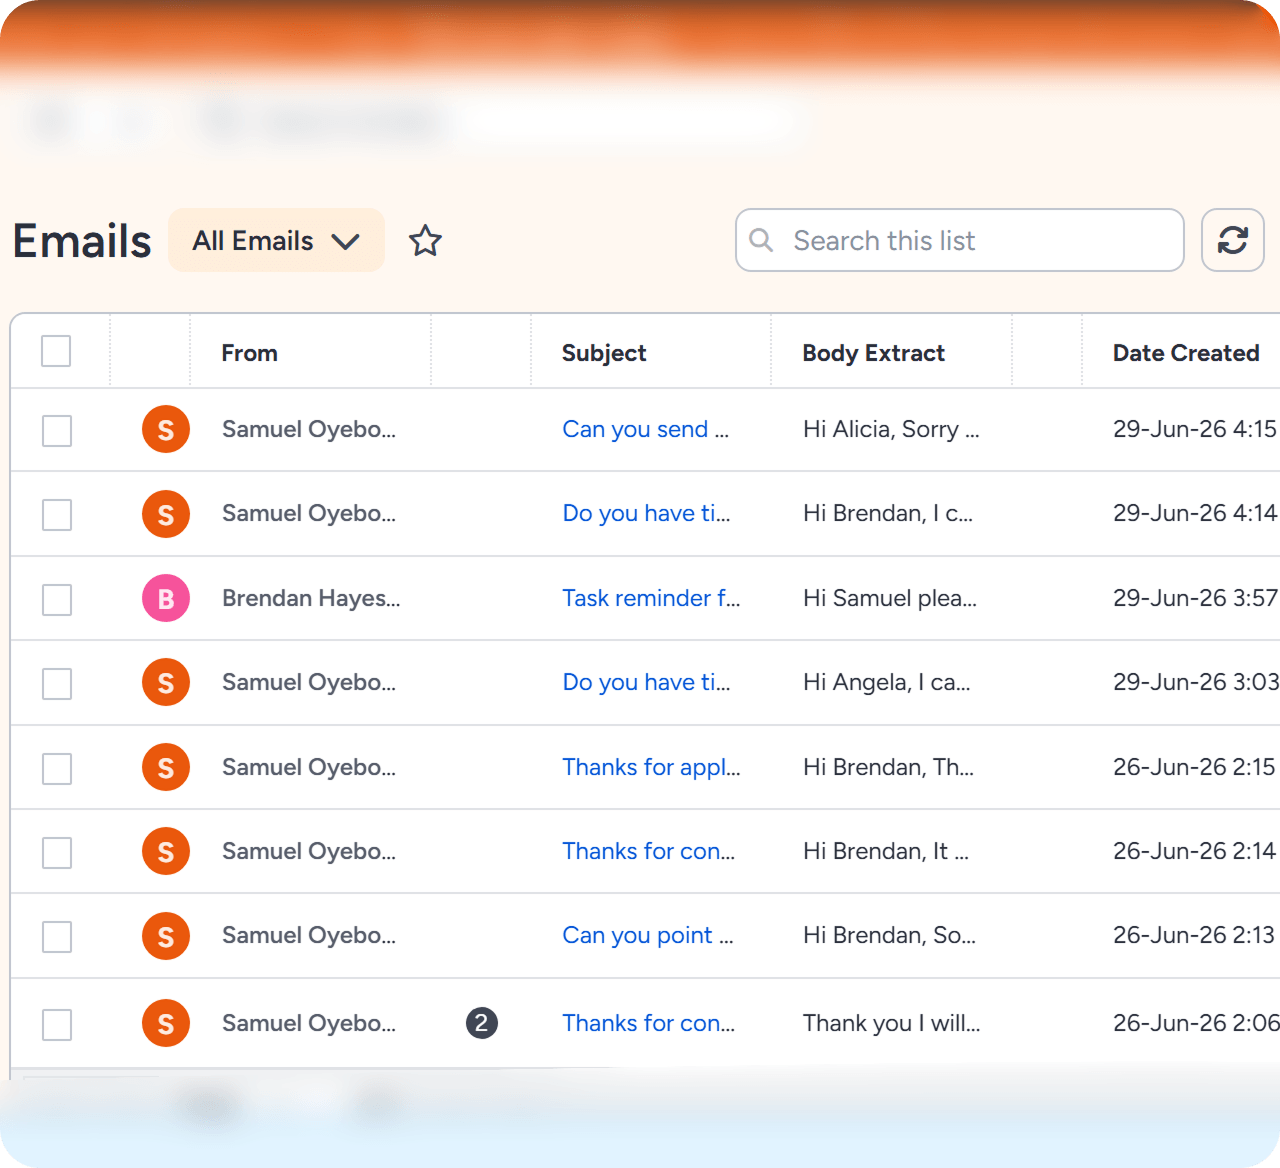Focus the 'Search this list' field
Viewport: 1280px width, 1168px height.
[x=960, y=240]
